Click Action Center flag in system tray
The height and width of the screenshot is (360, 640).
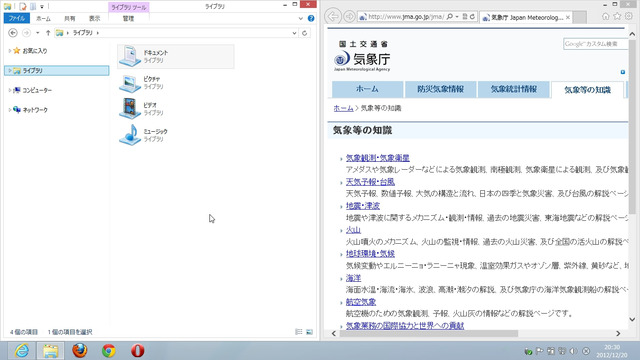click(x=539, y=351)
